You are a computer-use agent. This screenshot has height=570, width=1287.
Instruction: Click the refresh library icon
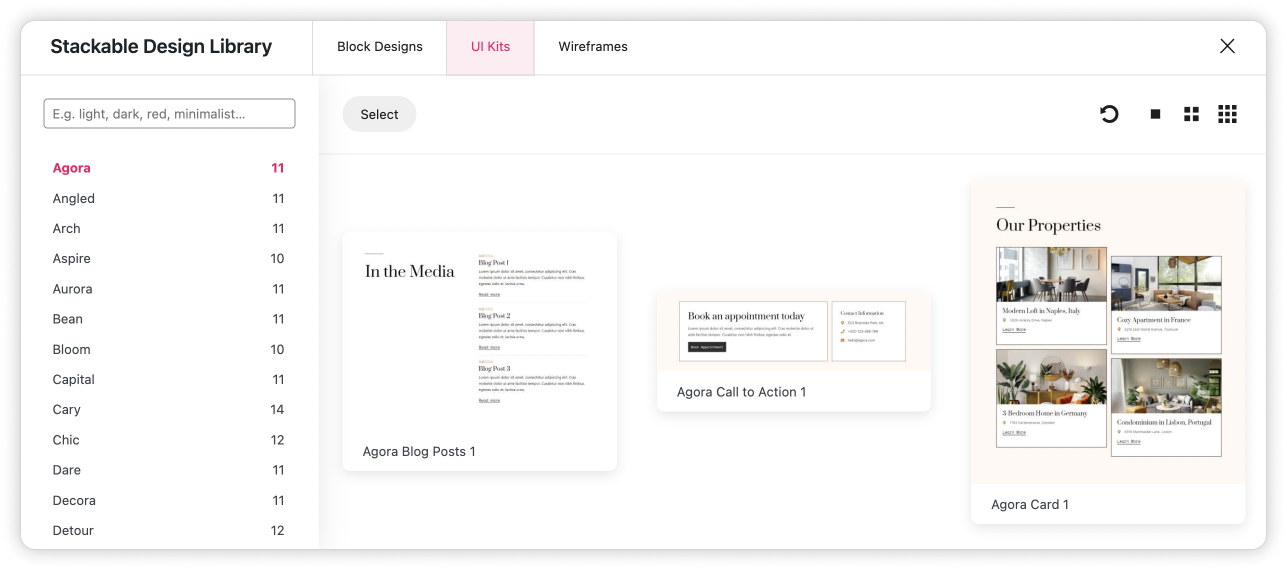1109,114
